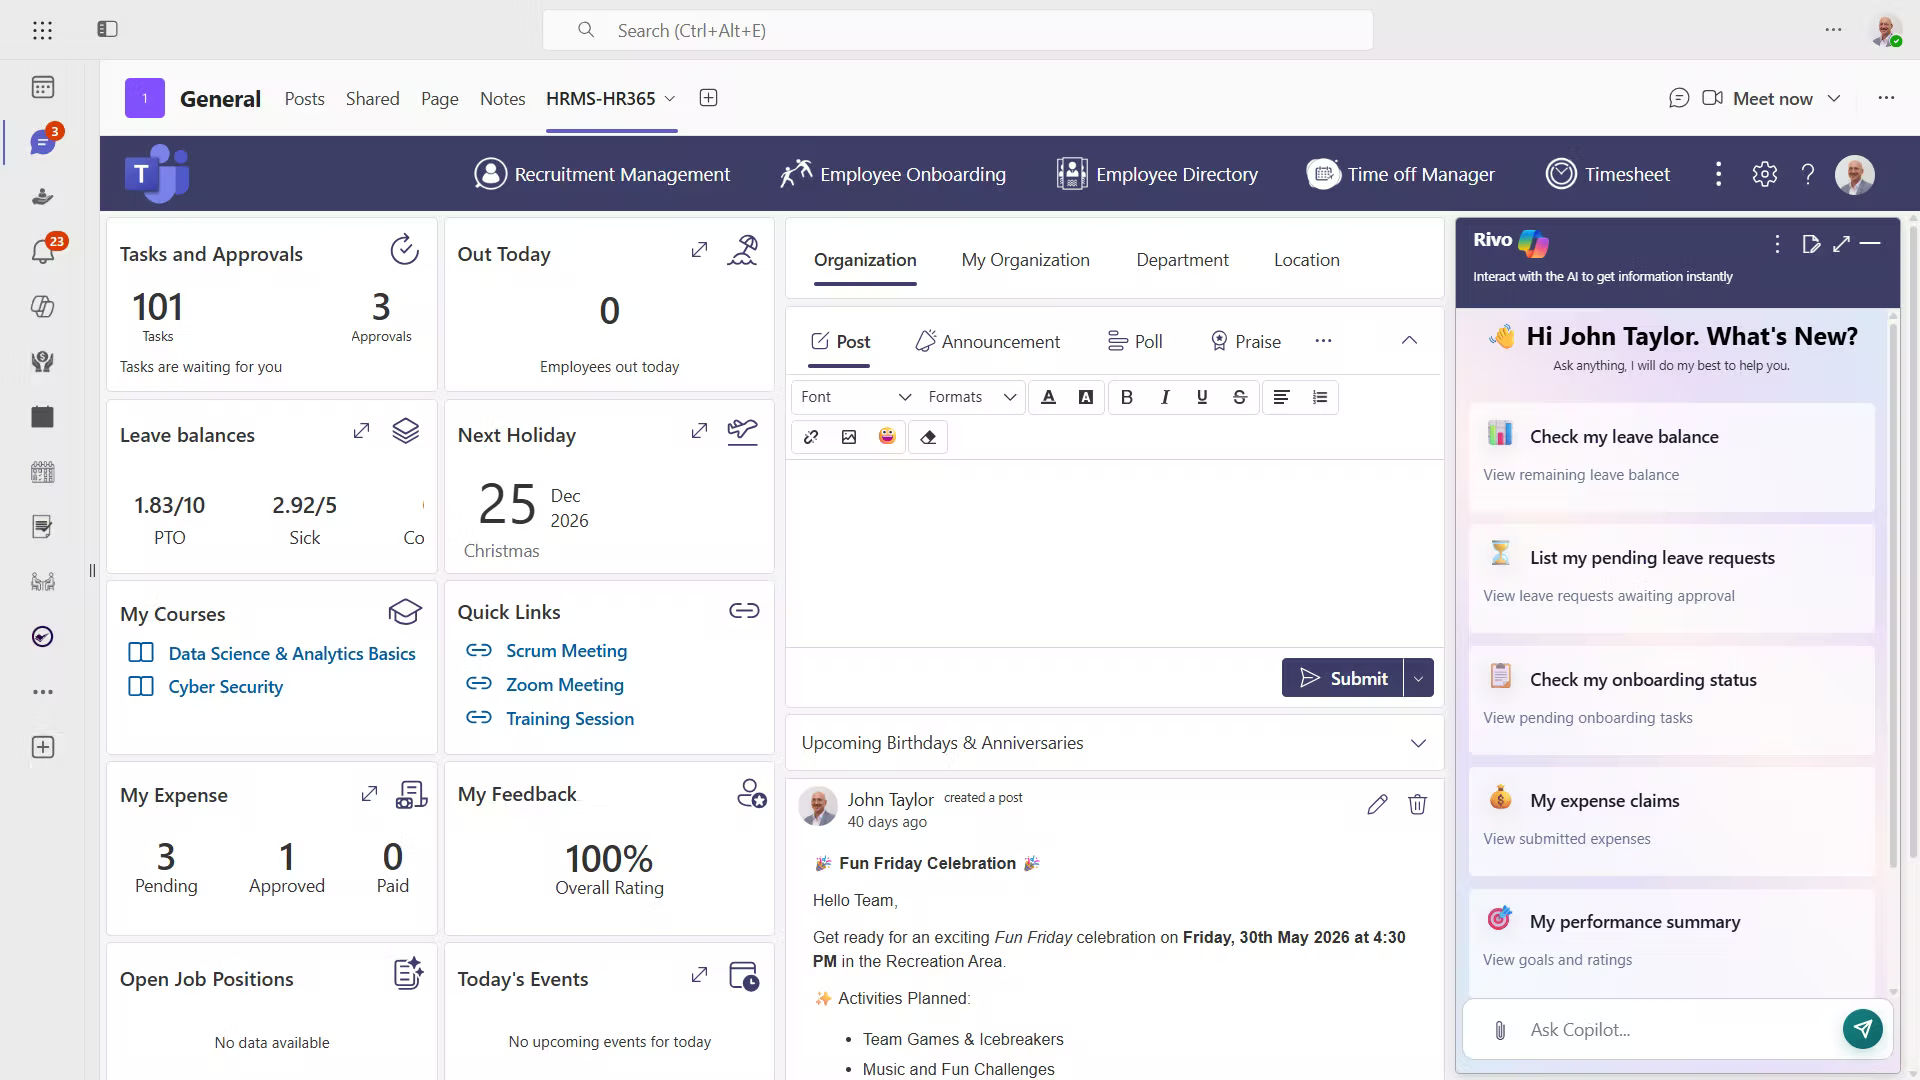Expand the Today's Events widget
This screenshot has width=1920, height=1080.
699,974
